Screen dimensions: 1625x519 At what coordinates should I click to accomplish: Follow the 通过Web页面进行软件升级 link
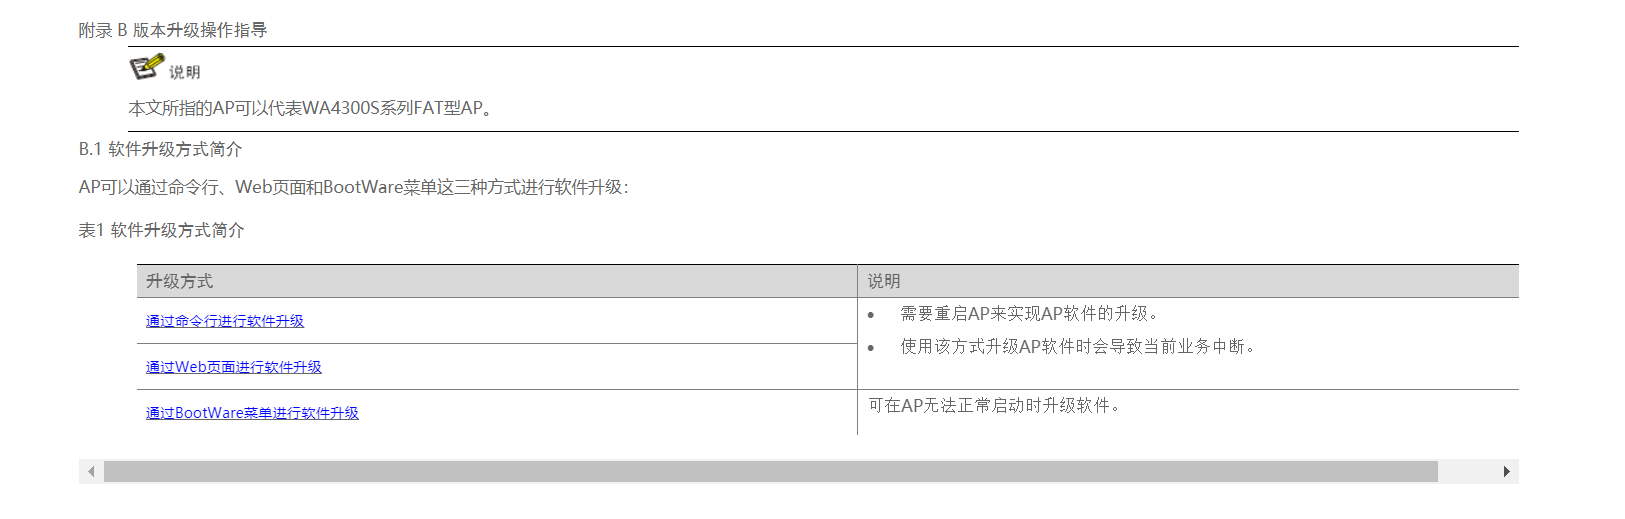pyautogui.click(x=234, y=367)
